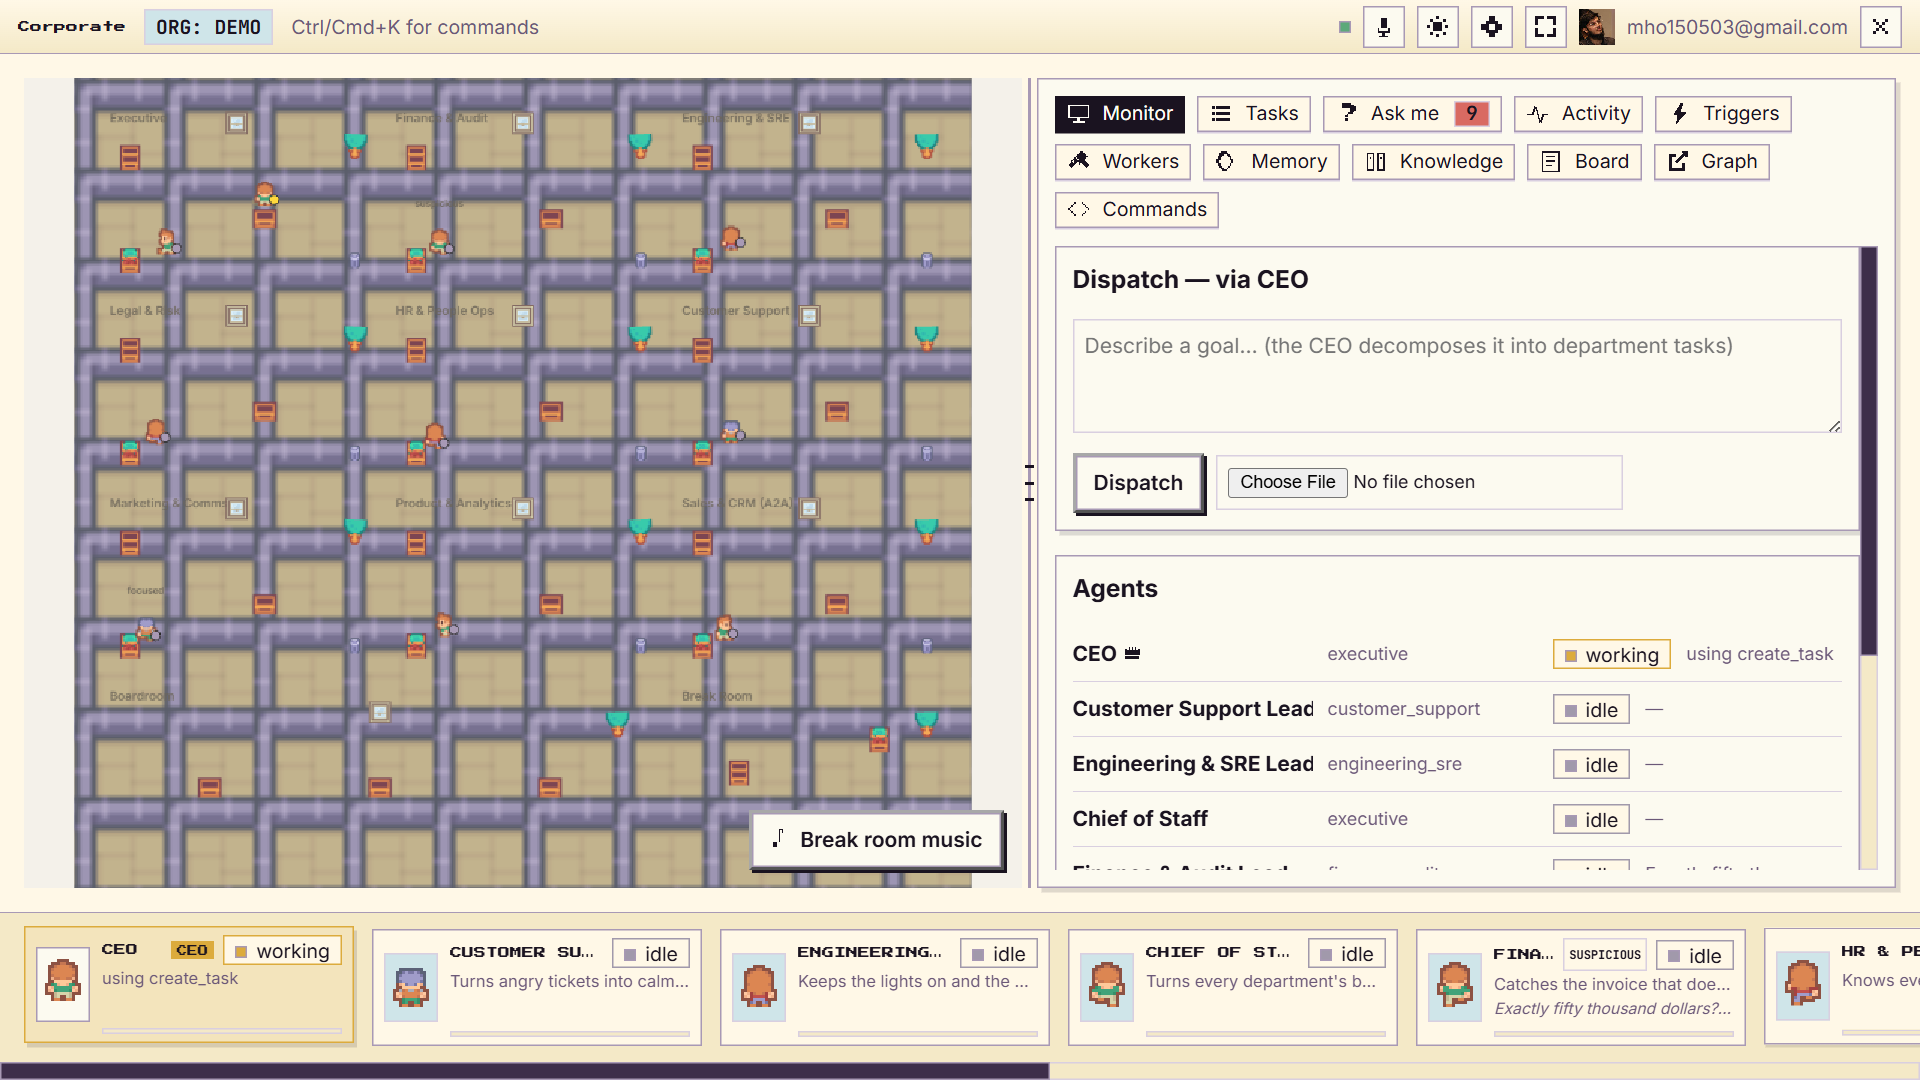This screenshot has width=1920, height=1080.
Task: Open the Commands panel
Action: 1137,210
